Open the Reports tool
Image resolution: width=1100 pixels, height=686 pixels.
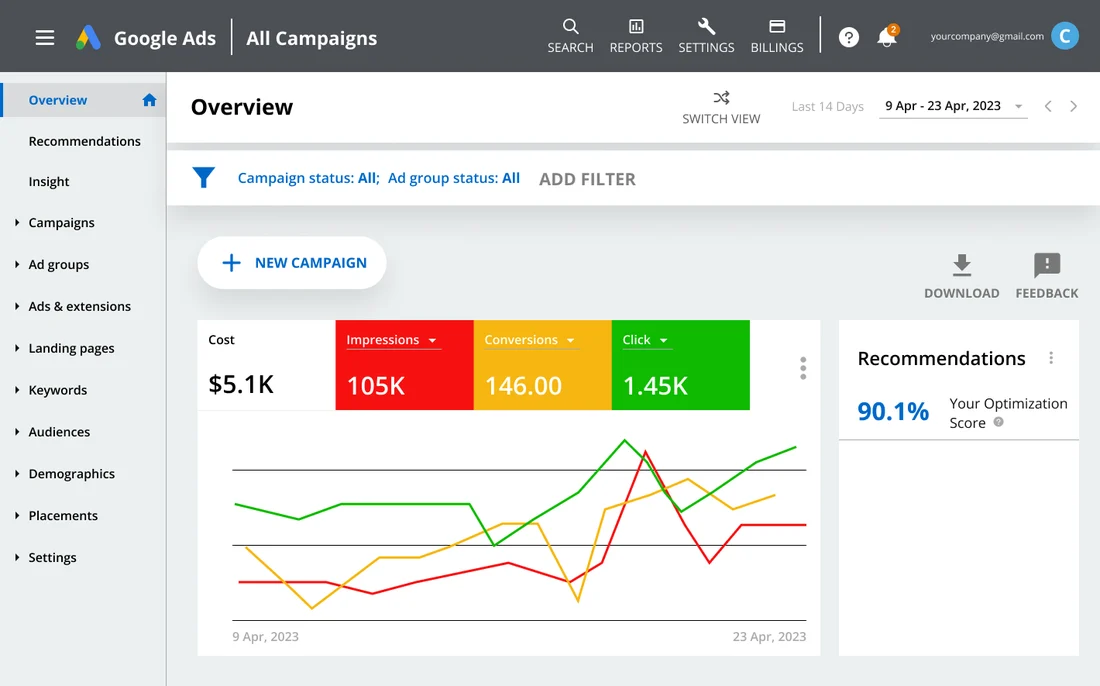coord(636,36)
